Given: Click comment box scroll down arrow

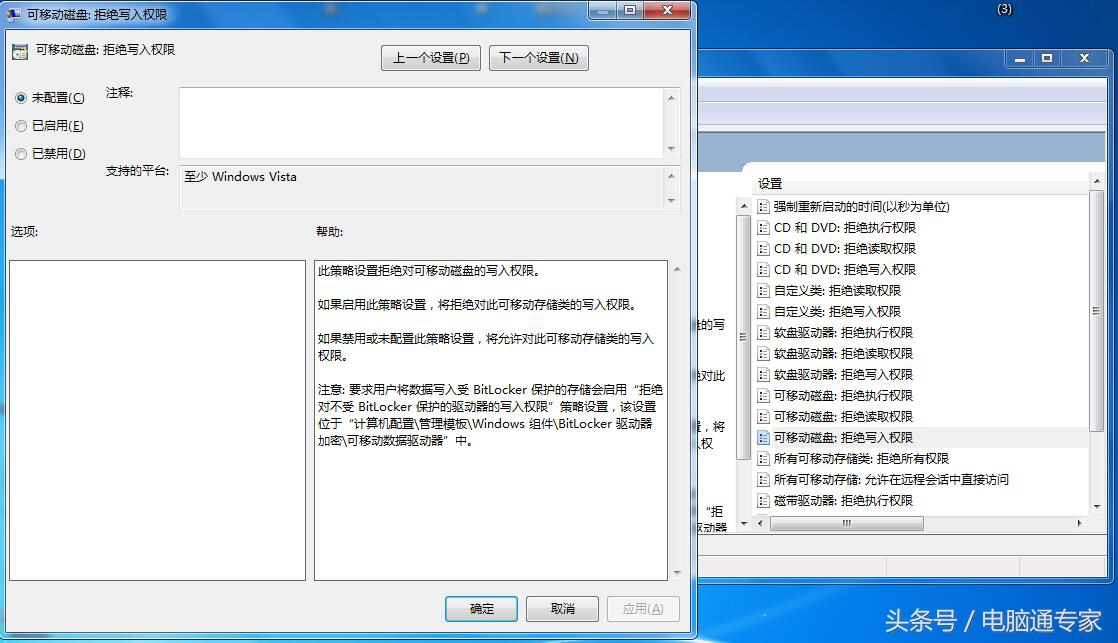Looking at the screenshot, I should (671, 149).
